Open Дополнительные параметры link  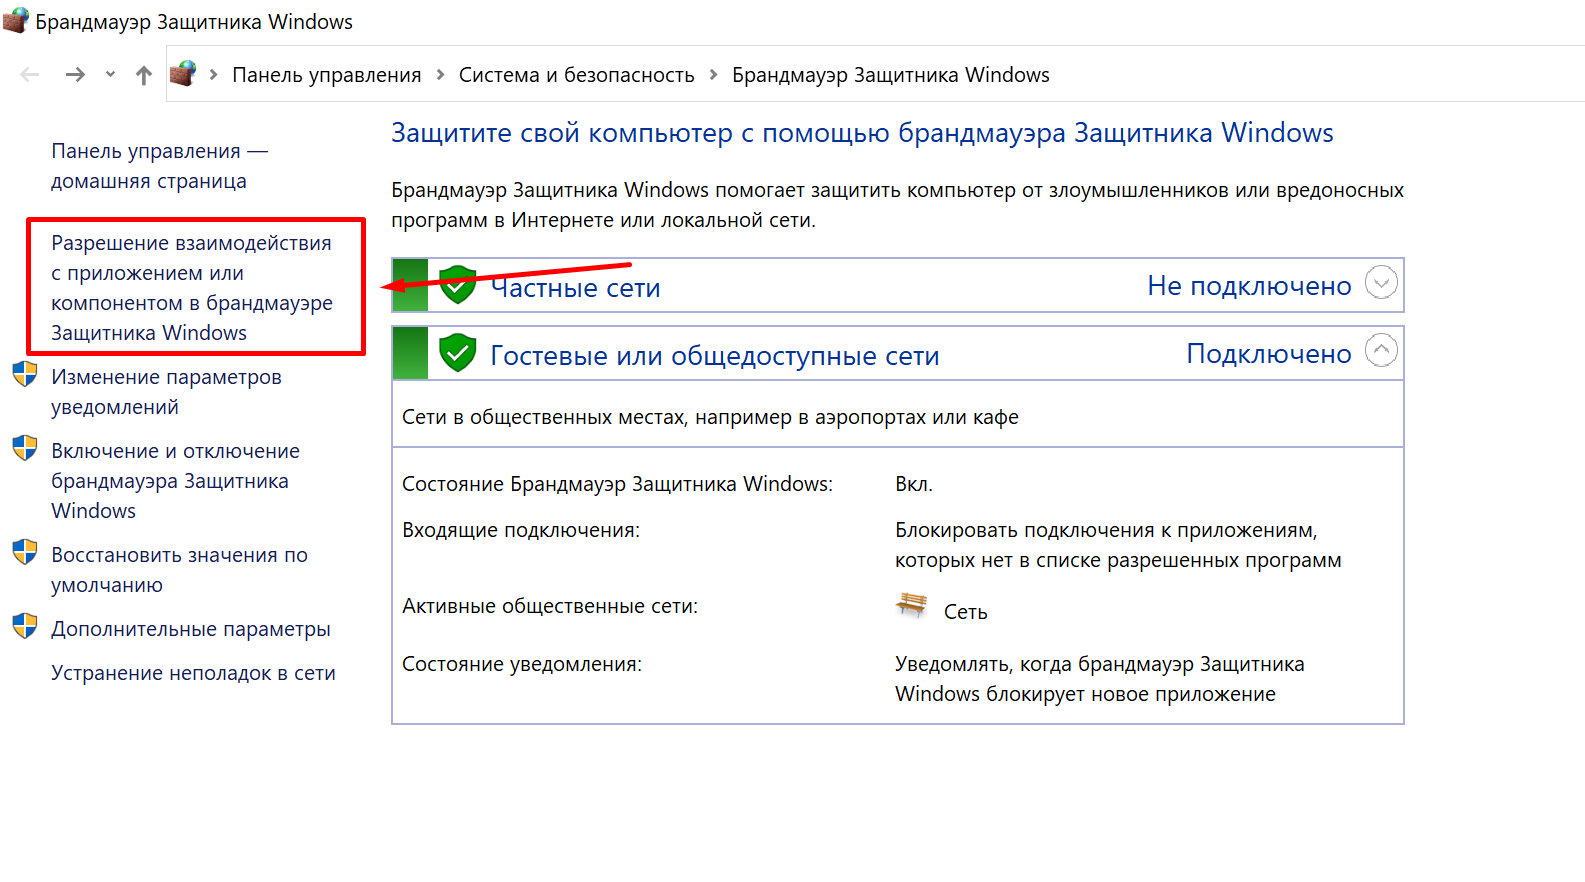tap(190, 629)
